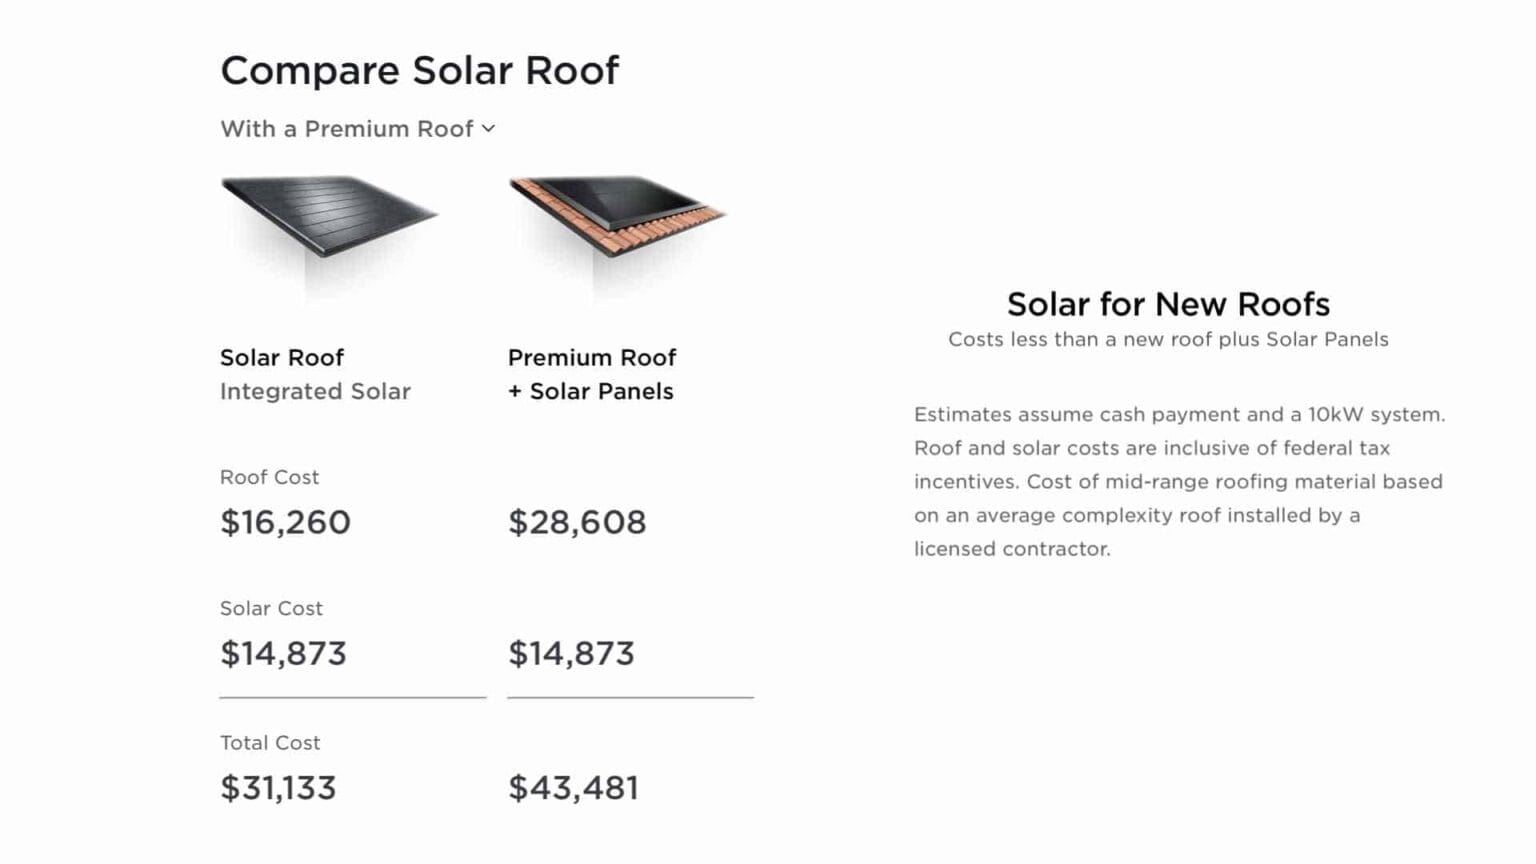This screenshot has height=864, width=1536.
Task: Click the 'Solar for New Roofs' heading
Action: pyautogui.click(x=1167, y=304)
